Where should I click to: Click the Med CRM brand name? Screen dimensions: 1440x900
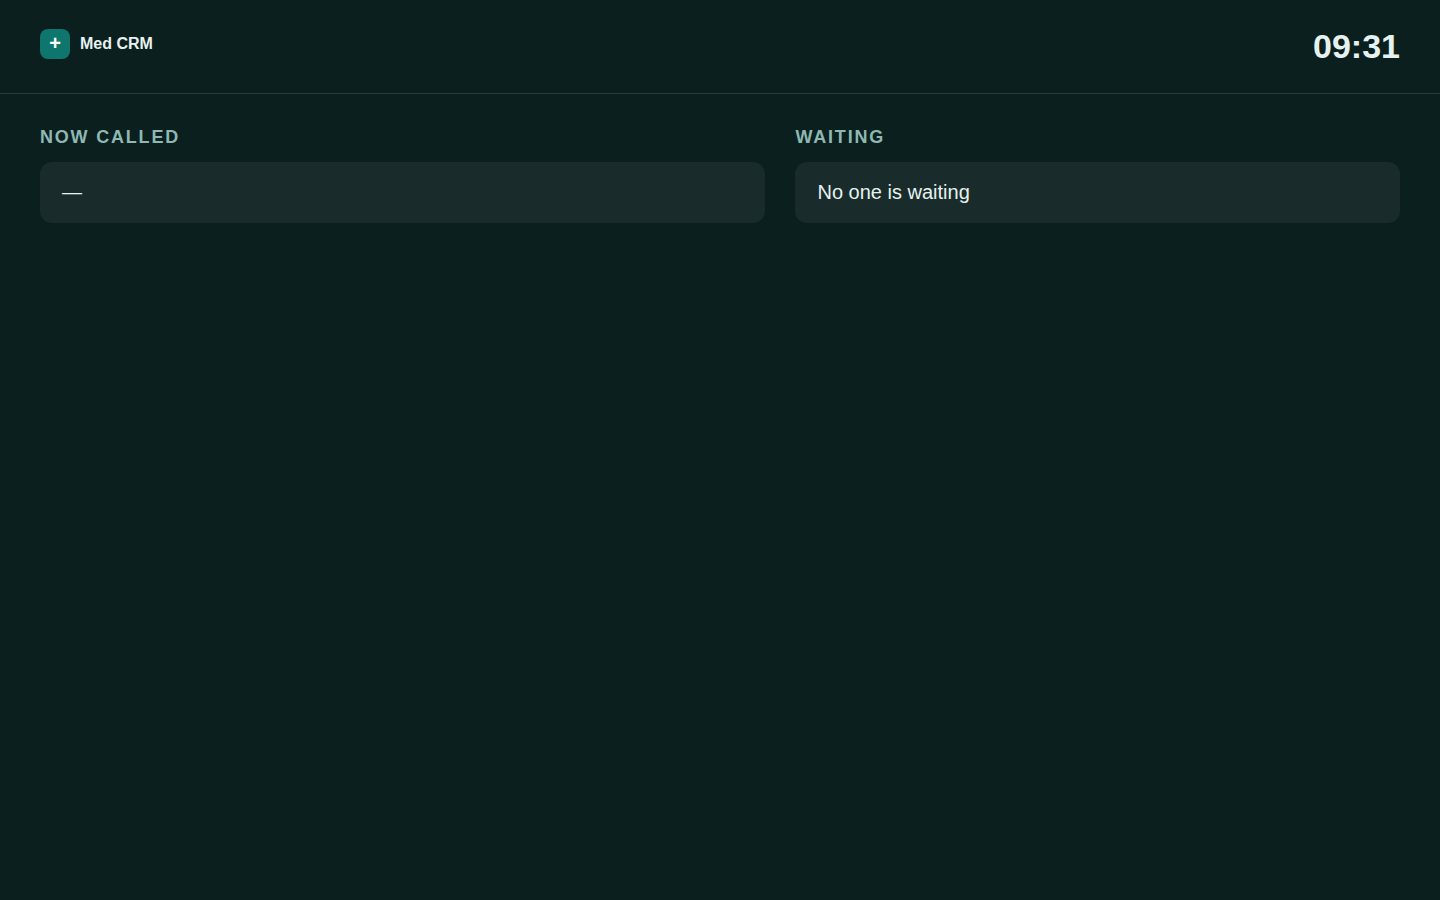[116, 44]
